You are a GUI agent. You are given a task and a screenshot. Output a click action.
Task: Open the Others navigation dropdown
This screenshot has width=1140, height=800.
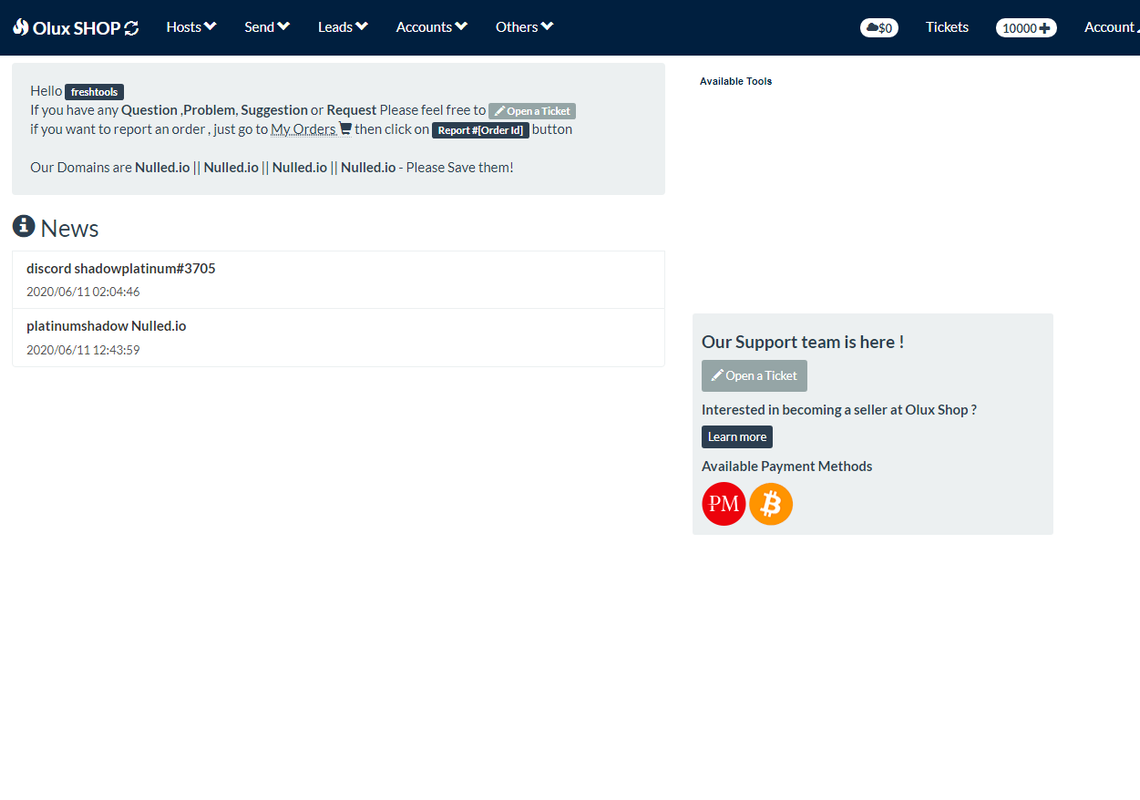pyautogui.click(x=524, y=27)
